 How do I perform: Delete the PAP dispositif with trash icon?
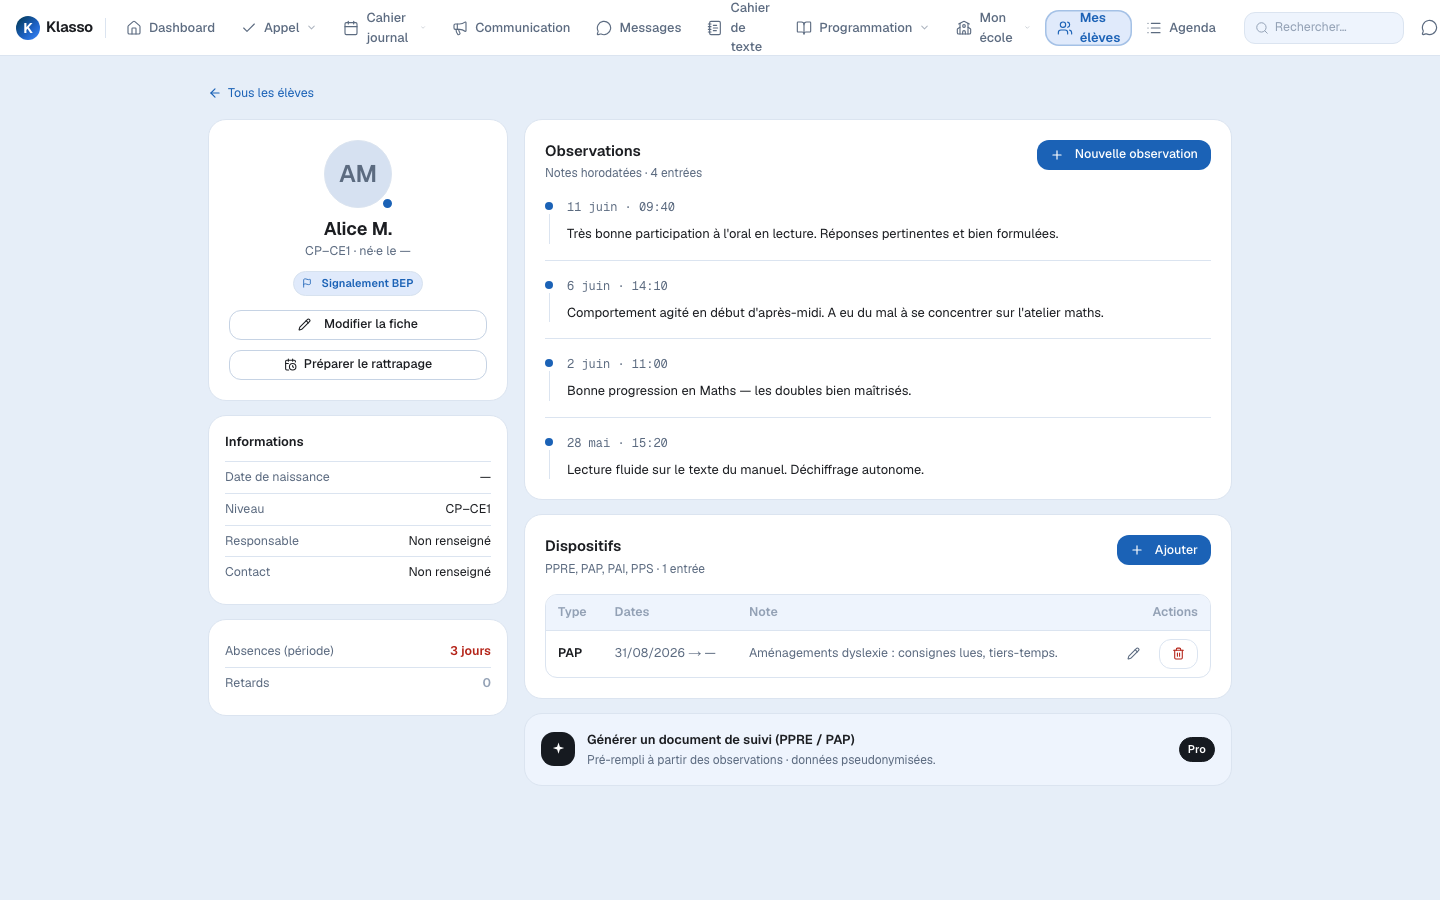[x=1178, y=654]
